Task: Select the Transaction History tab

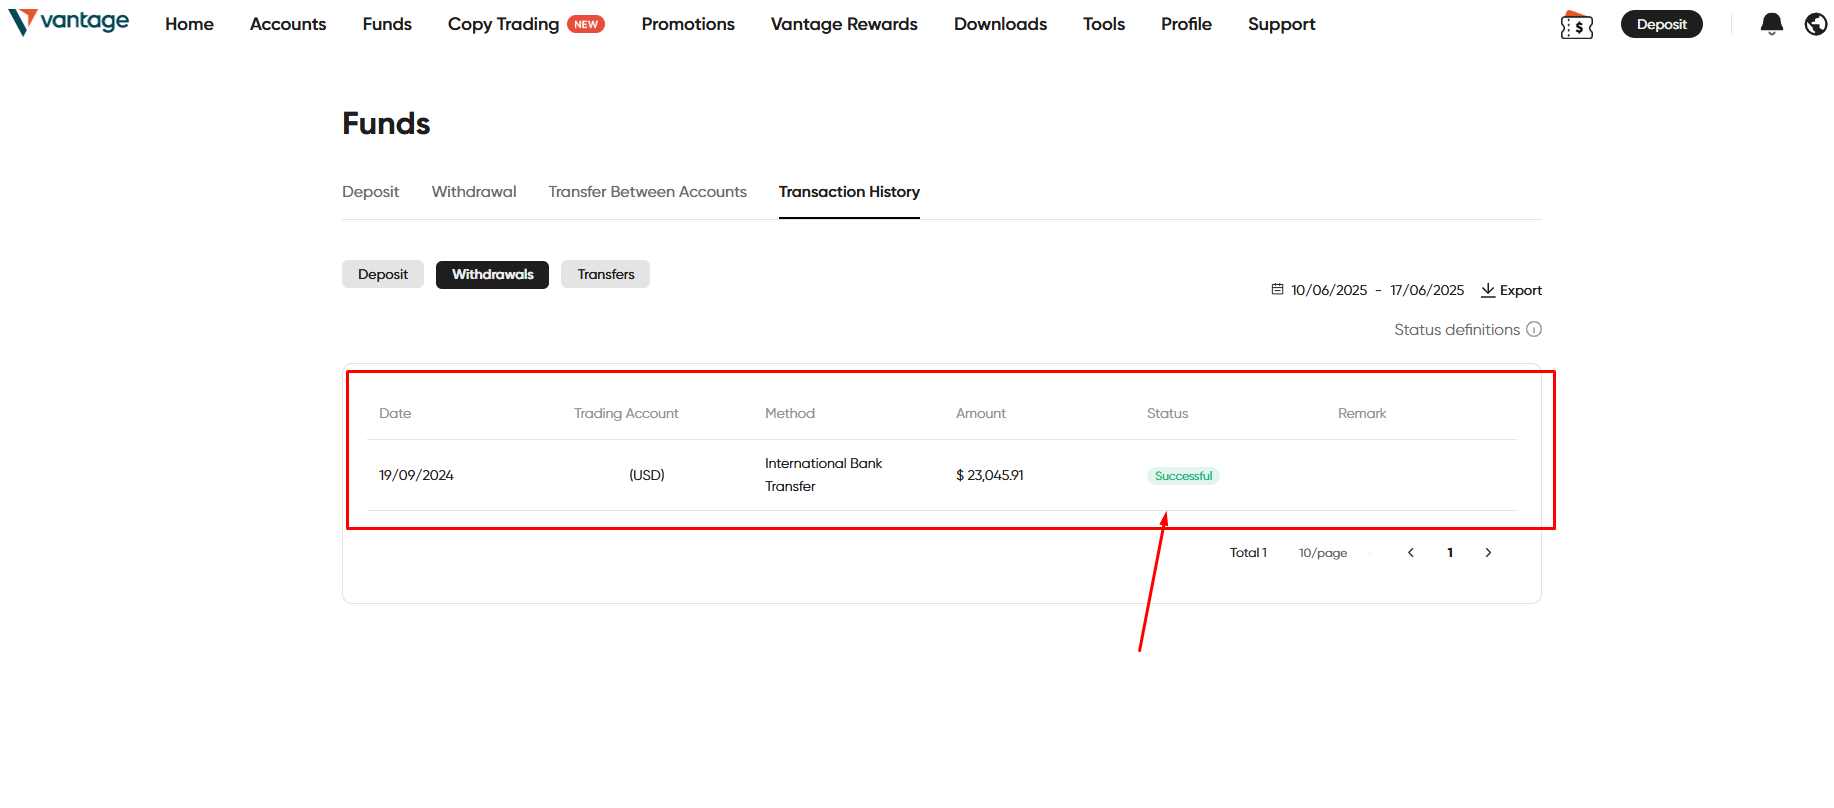Action: (849, 192)
